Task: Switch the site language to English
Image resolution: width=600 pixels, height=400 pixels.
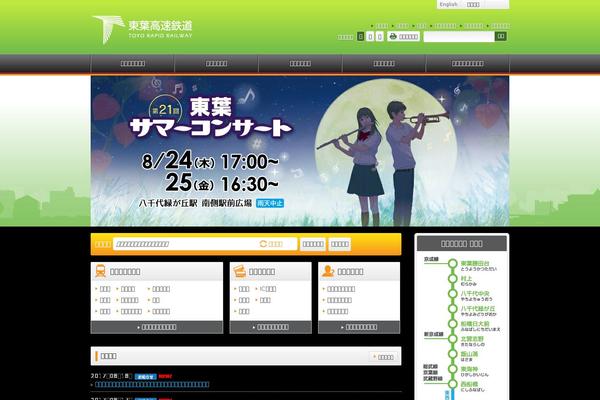Action: (x=448, y=5)
